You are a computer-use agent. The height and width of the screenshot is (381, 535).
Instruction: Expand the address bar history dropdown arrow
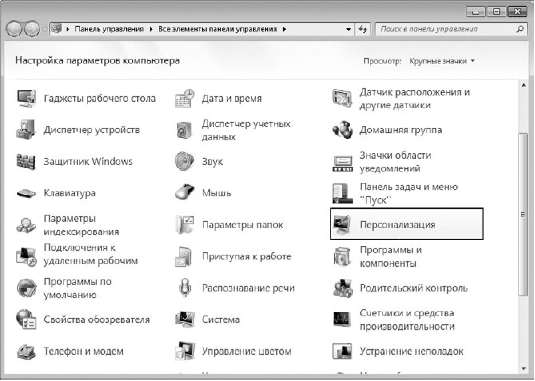(x=348, y=29)
